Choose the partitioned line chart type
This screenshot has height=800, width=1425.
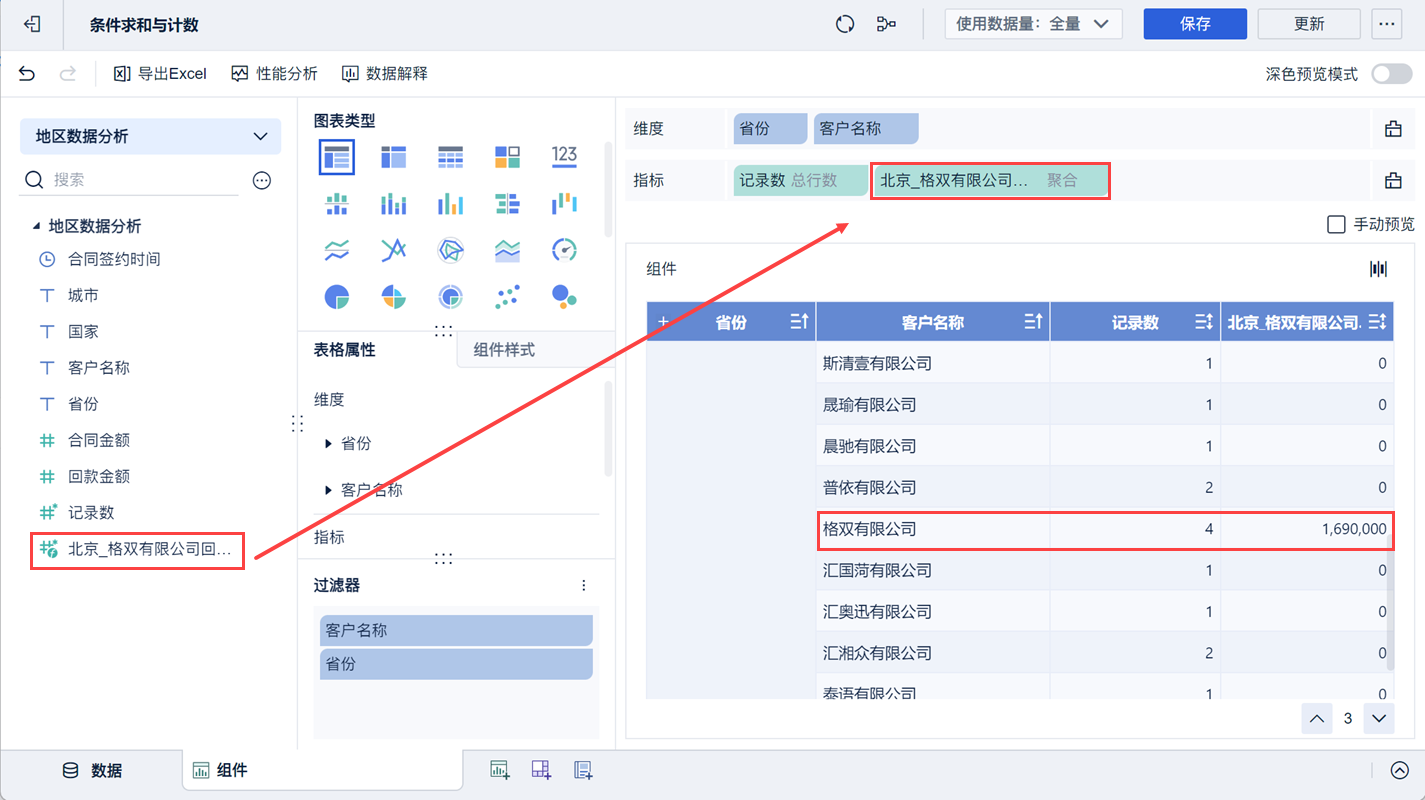coord(337,250)
